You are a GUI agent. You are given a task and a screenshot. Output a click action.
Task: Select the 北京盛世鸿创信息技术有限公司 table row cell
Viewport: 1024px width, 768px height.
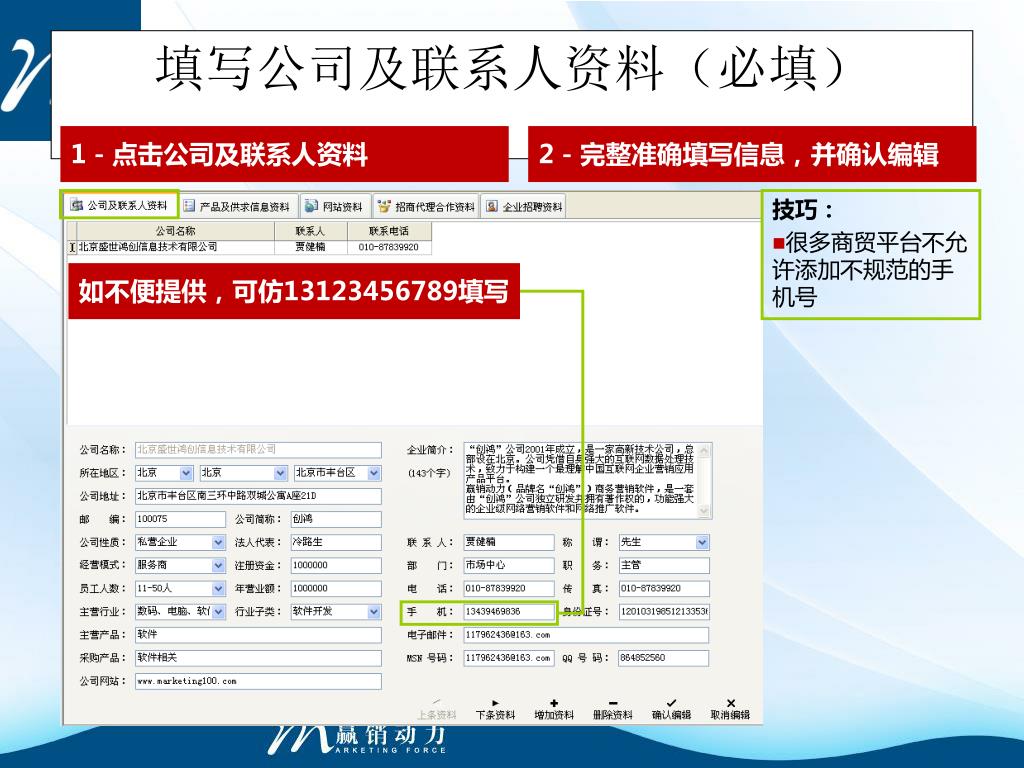pos(175,247)
